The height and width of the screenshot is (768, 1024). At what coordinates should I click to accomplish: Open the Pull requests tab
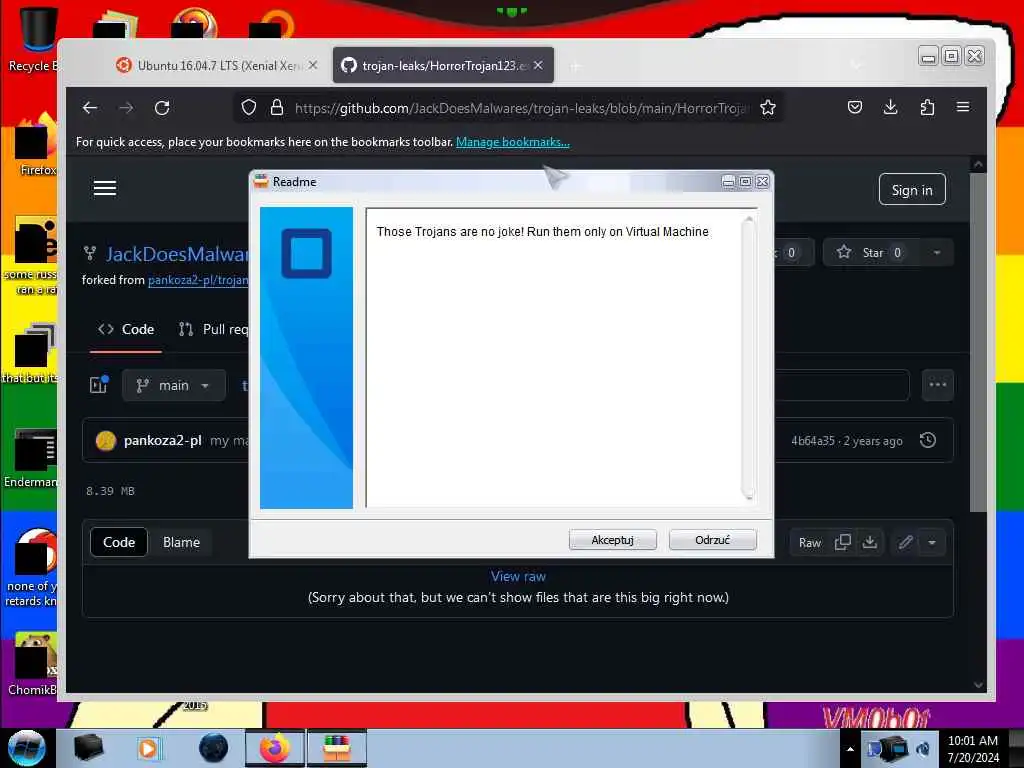213,329
